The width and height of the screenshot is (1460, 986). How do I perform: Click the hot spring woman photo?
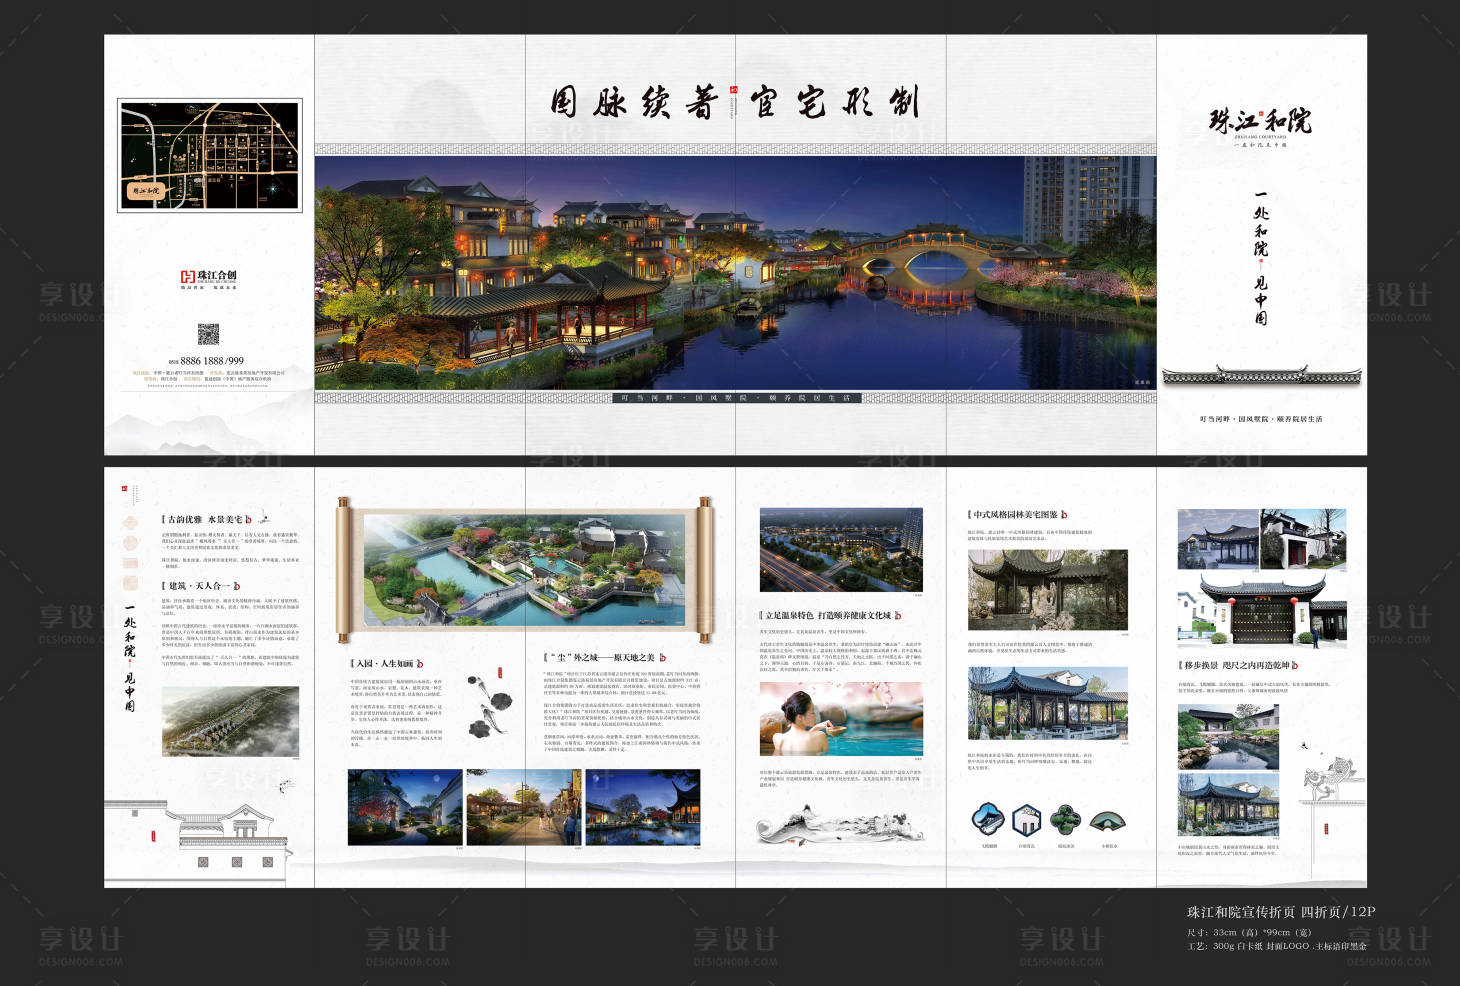pyautogui.click(x=841, y=719)
